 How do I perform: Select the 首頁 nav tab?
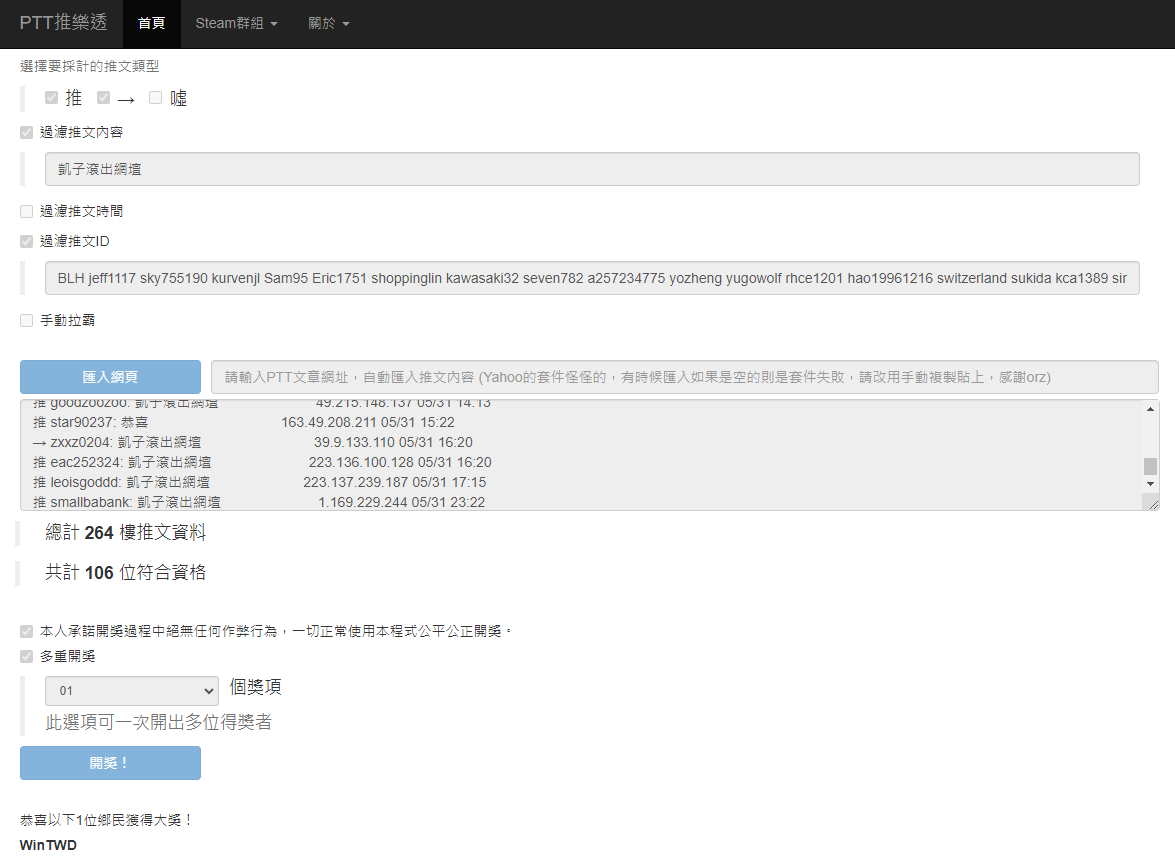pyautogui.click(x=151, y=23)
